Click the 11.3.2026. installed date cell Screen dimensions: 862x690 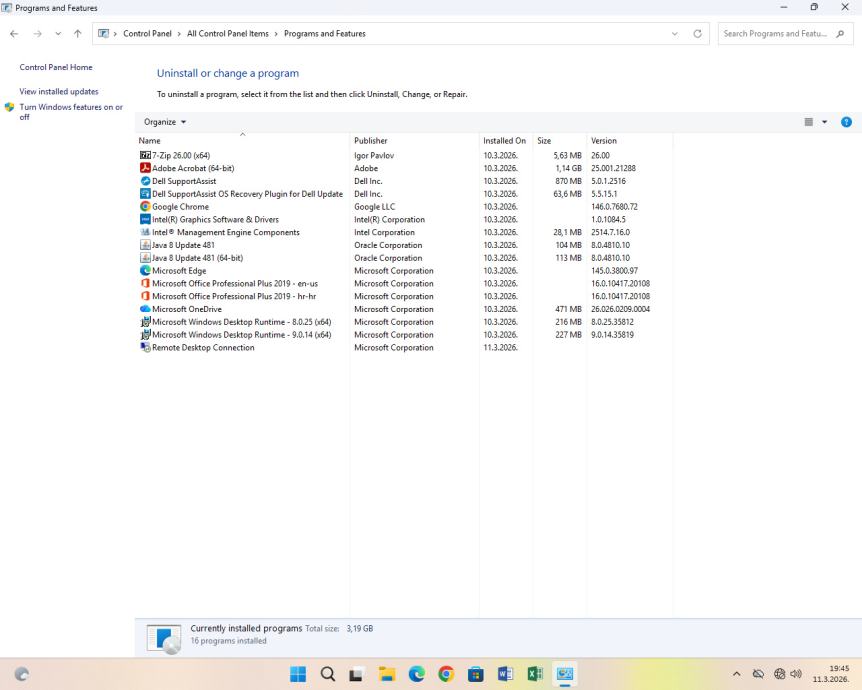point(500,347)
